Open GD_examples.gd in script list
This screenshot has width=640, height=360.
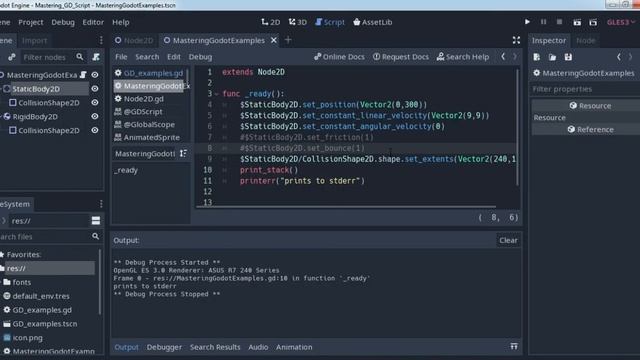(x=153, y=73)
